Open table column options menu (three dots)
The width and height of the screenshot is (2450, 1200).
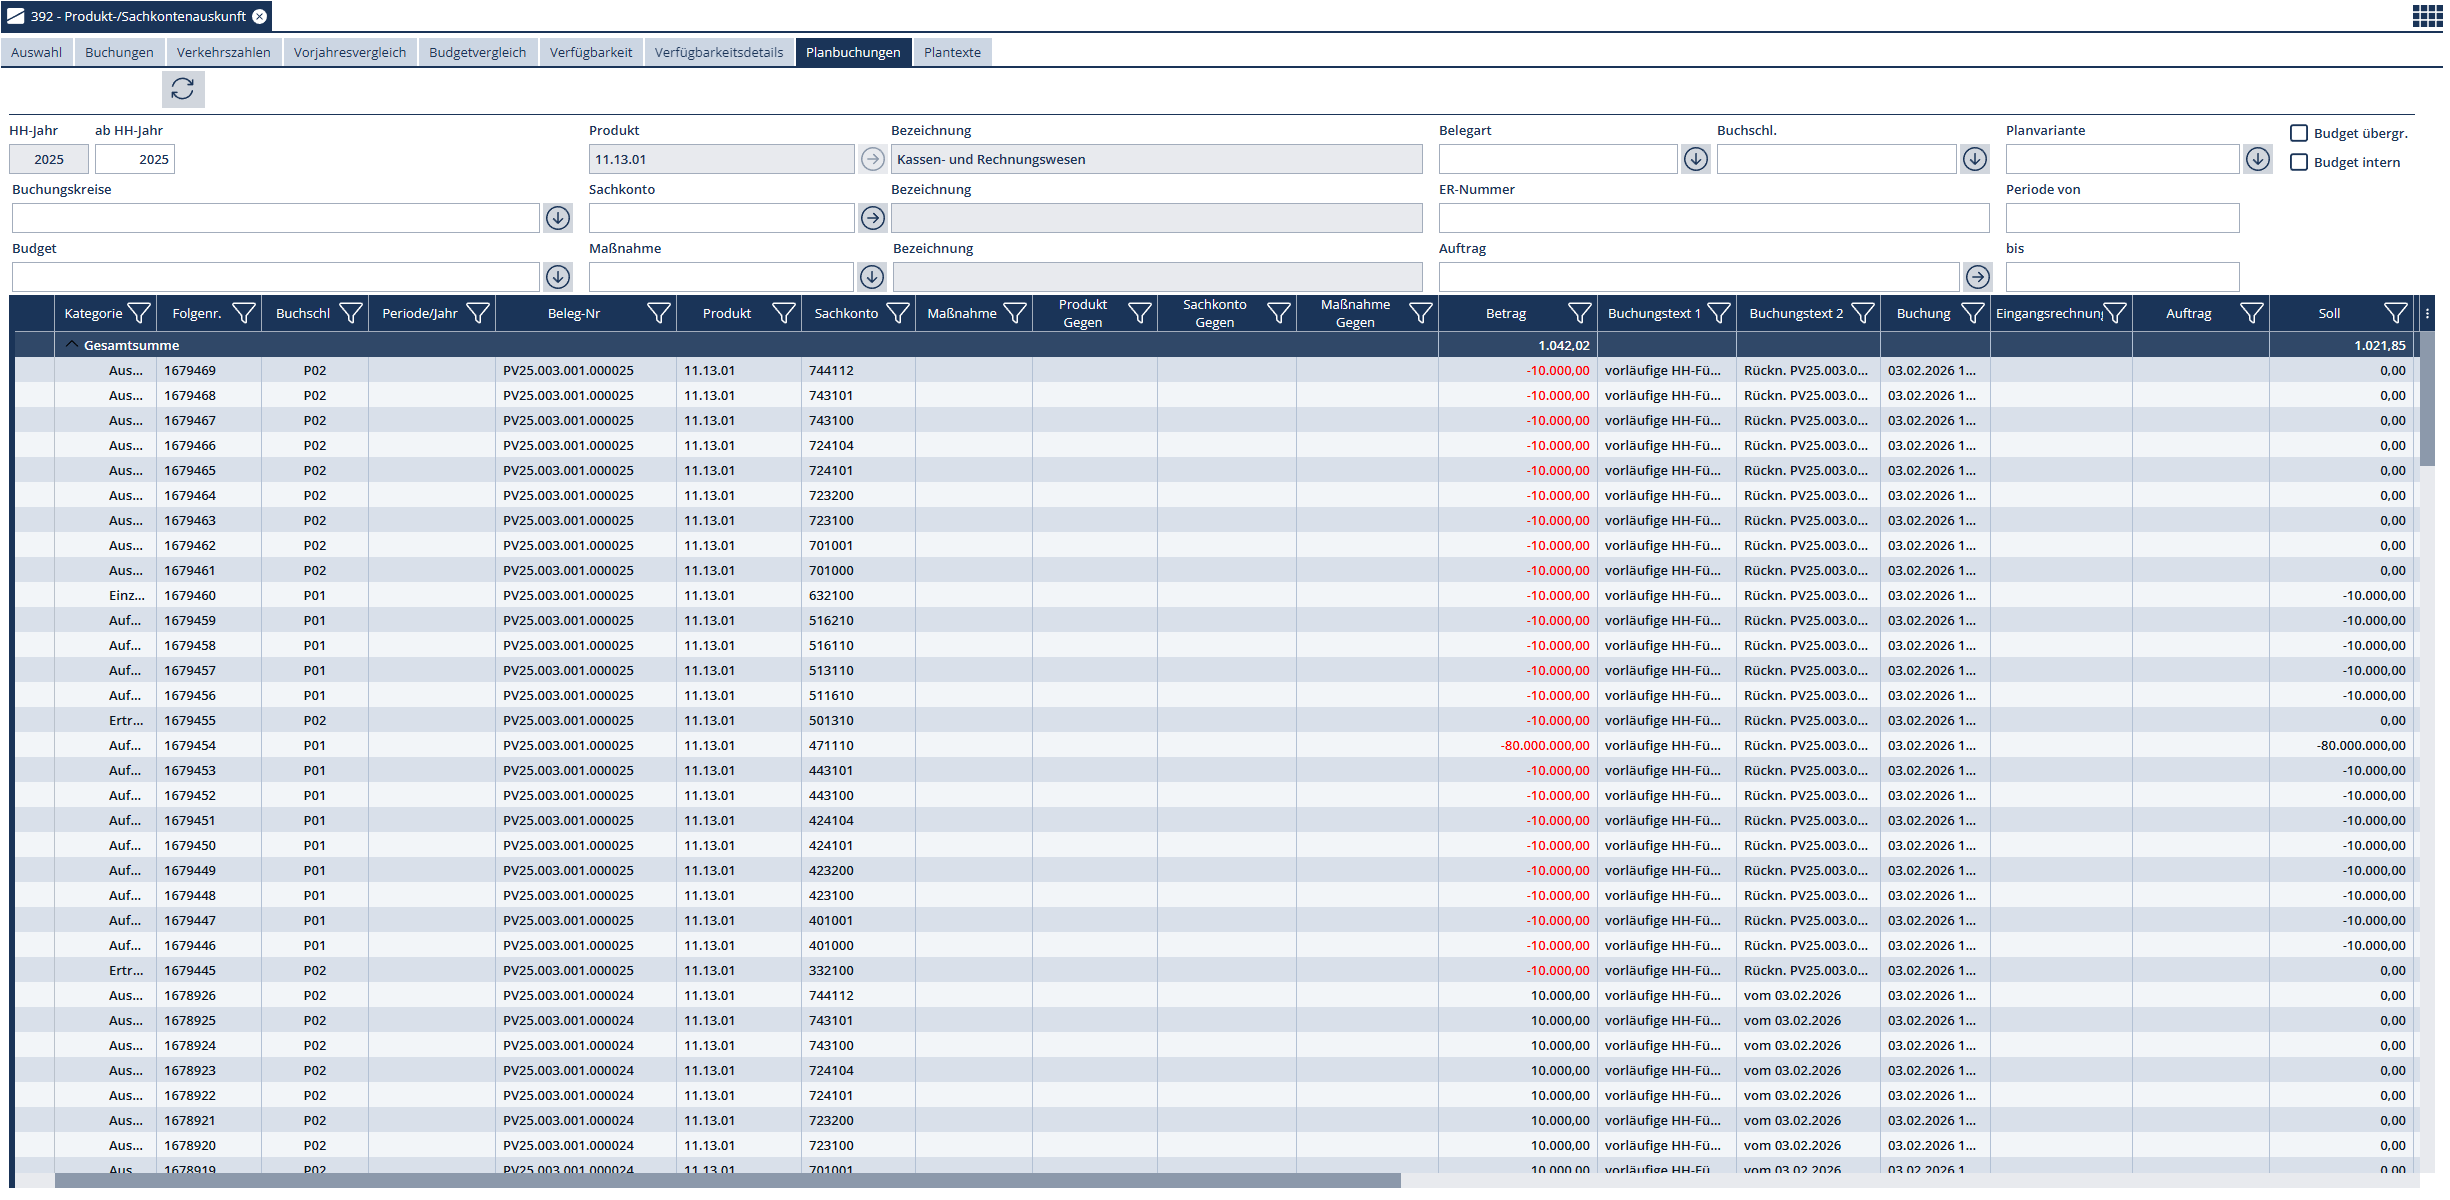[x=2427, y=314]
